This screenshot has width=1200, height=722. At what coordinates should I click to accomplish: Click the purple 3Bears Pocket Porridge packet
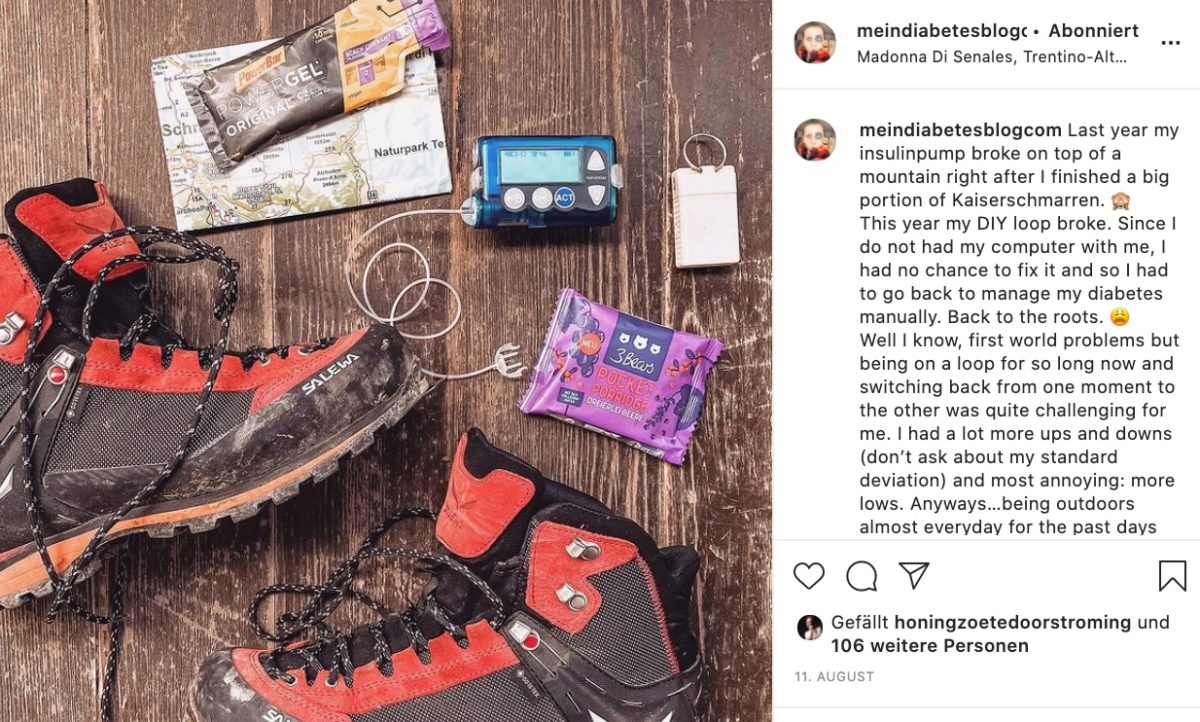click(619, 375)
